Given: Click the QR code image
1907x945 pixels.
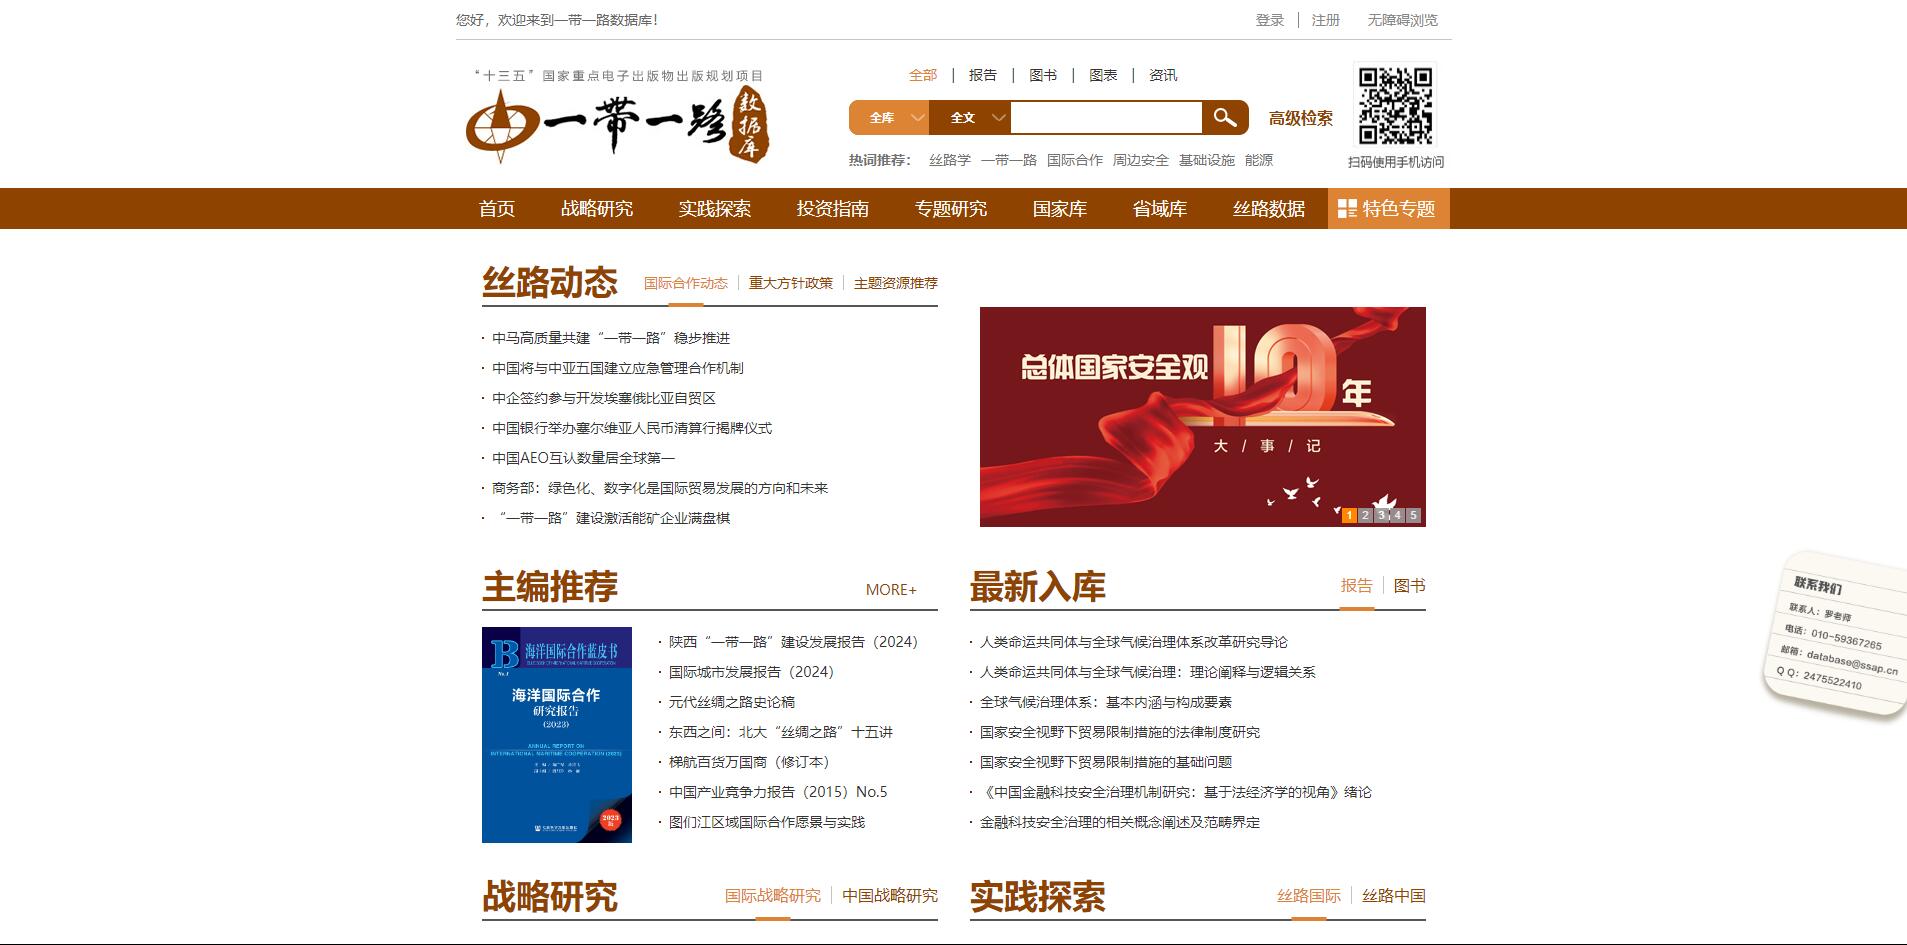Looking at the screenshot, I should click(x=1395, y=106).
